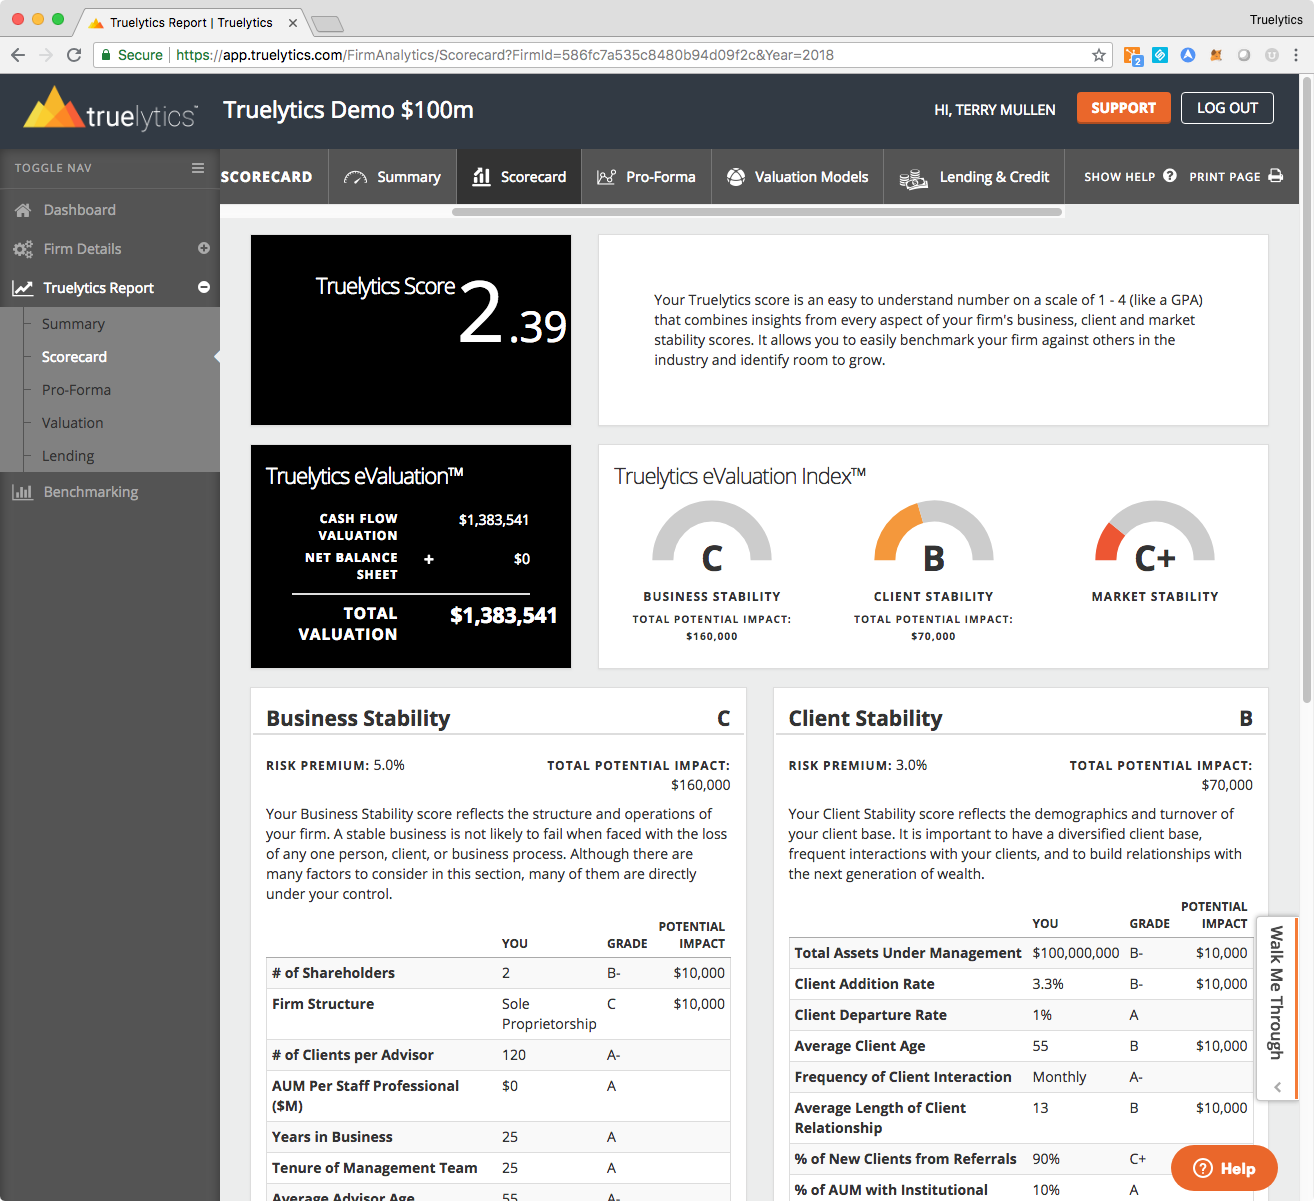The width and height of the screenshot is (1314, 1201).
Task: Click the Summary gauge icon
Action: point(355,177)
